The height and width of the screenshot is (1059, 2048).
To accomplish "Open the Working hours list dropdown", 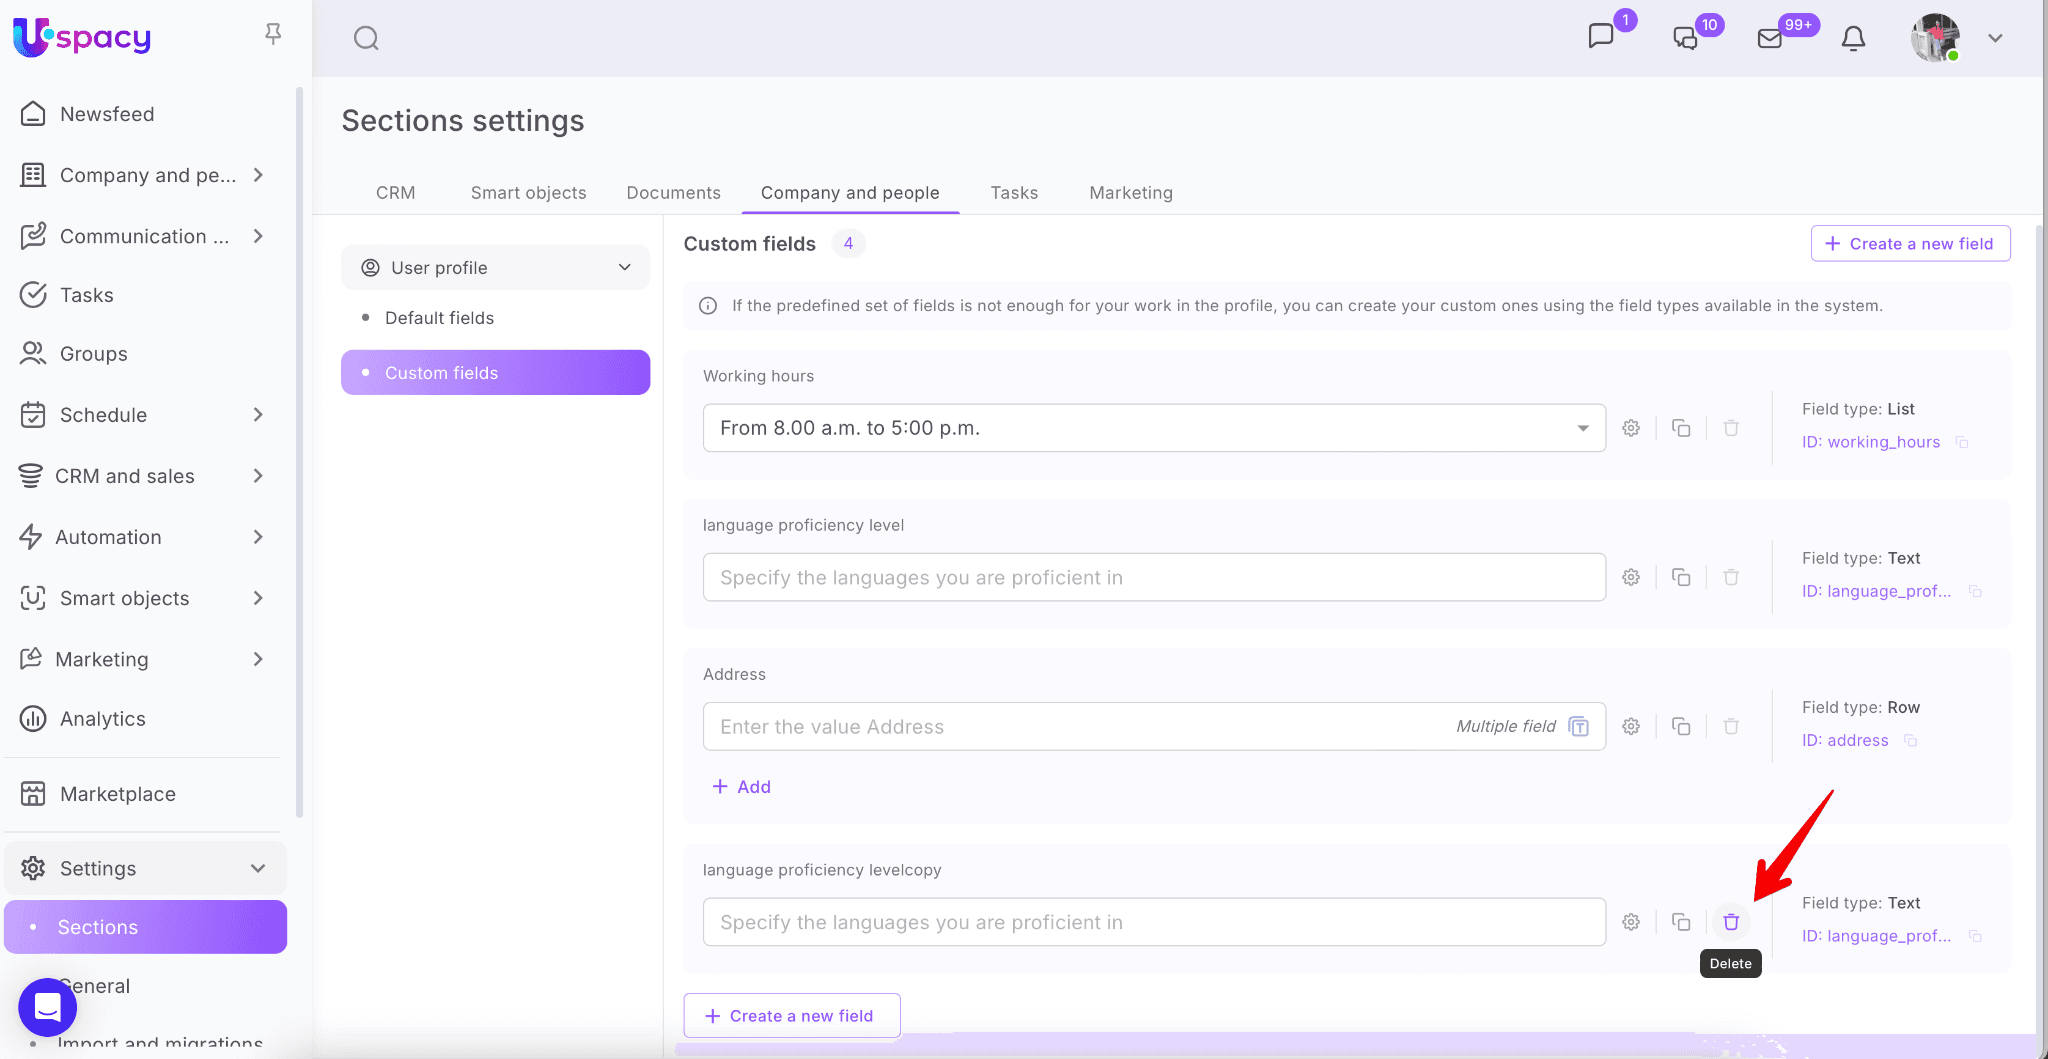I will tap(1583, 428).
